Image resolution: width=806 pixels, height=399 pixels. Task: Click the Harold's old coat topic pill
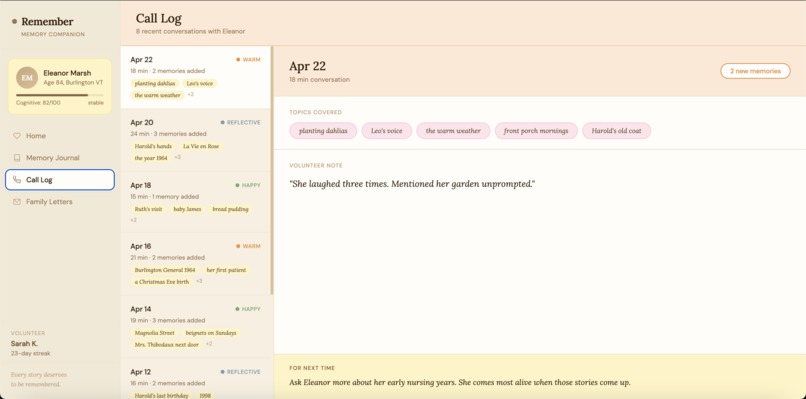point(616,131)
